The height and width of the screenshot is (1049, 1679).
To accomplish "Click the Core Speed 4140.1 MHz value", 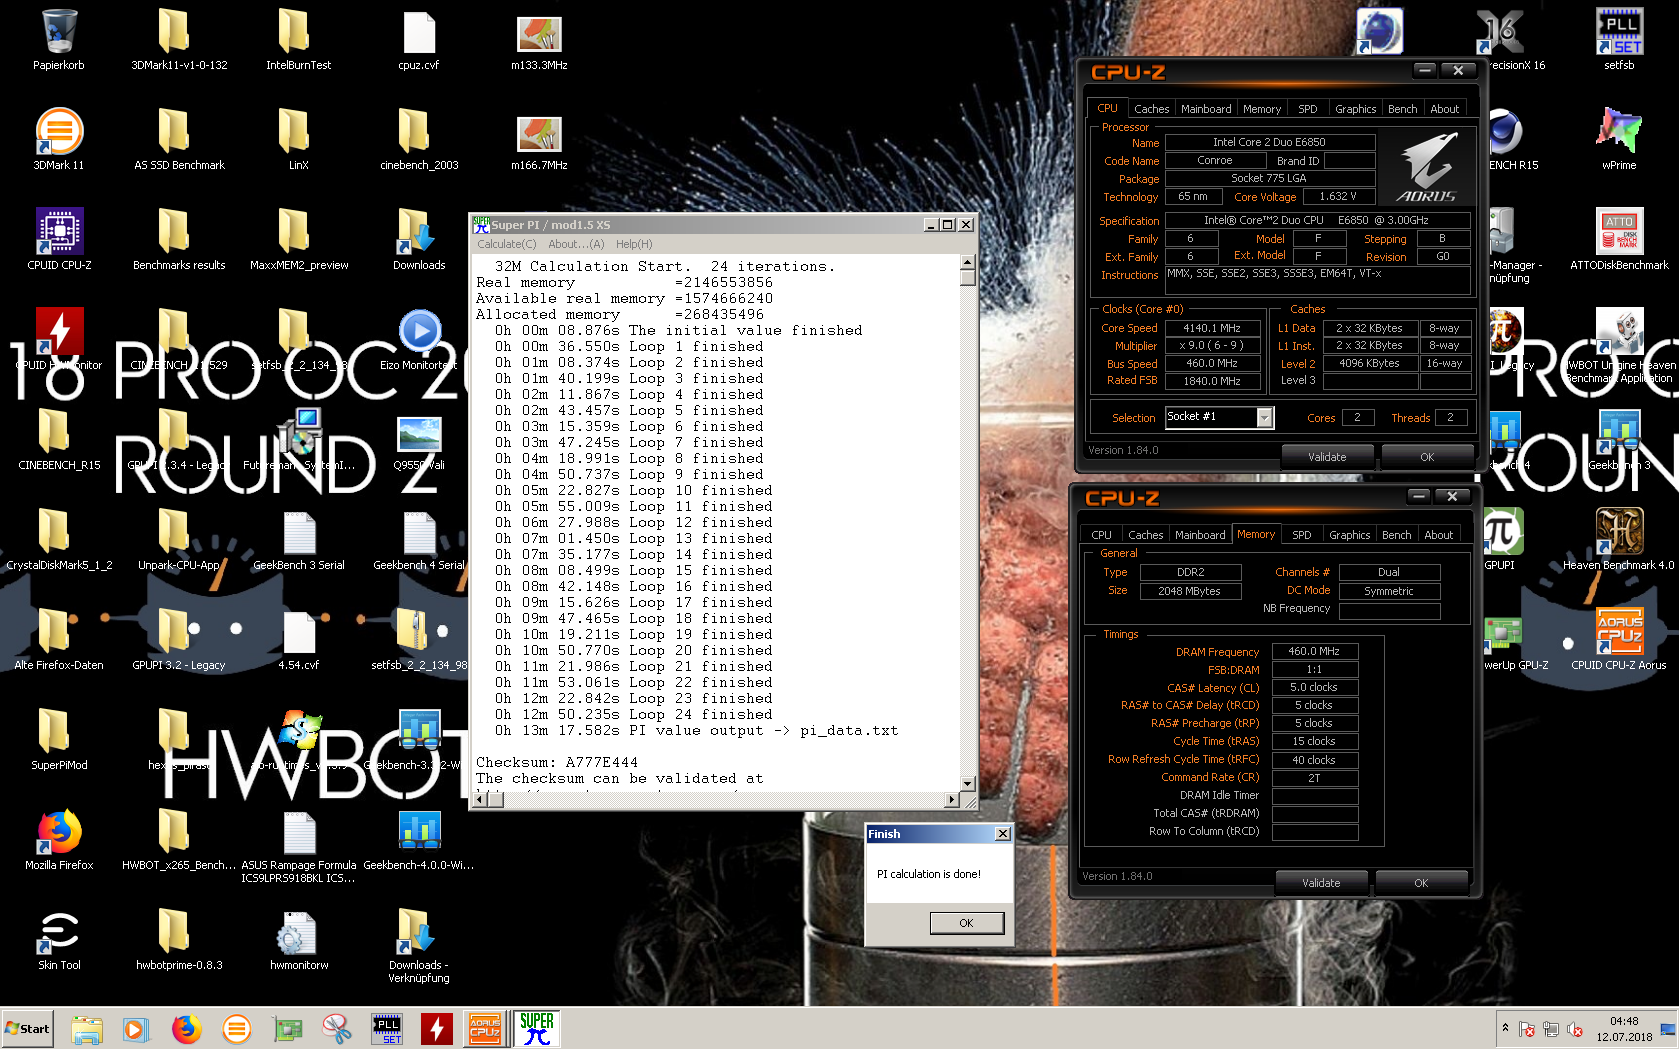I will point(1211,328).
